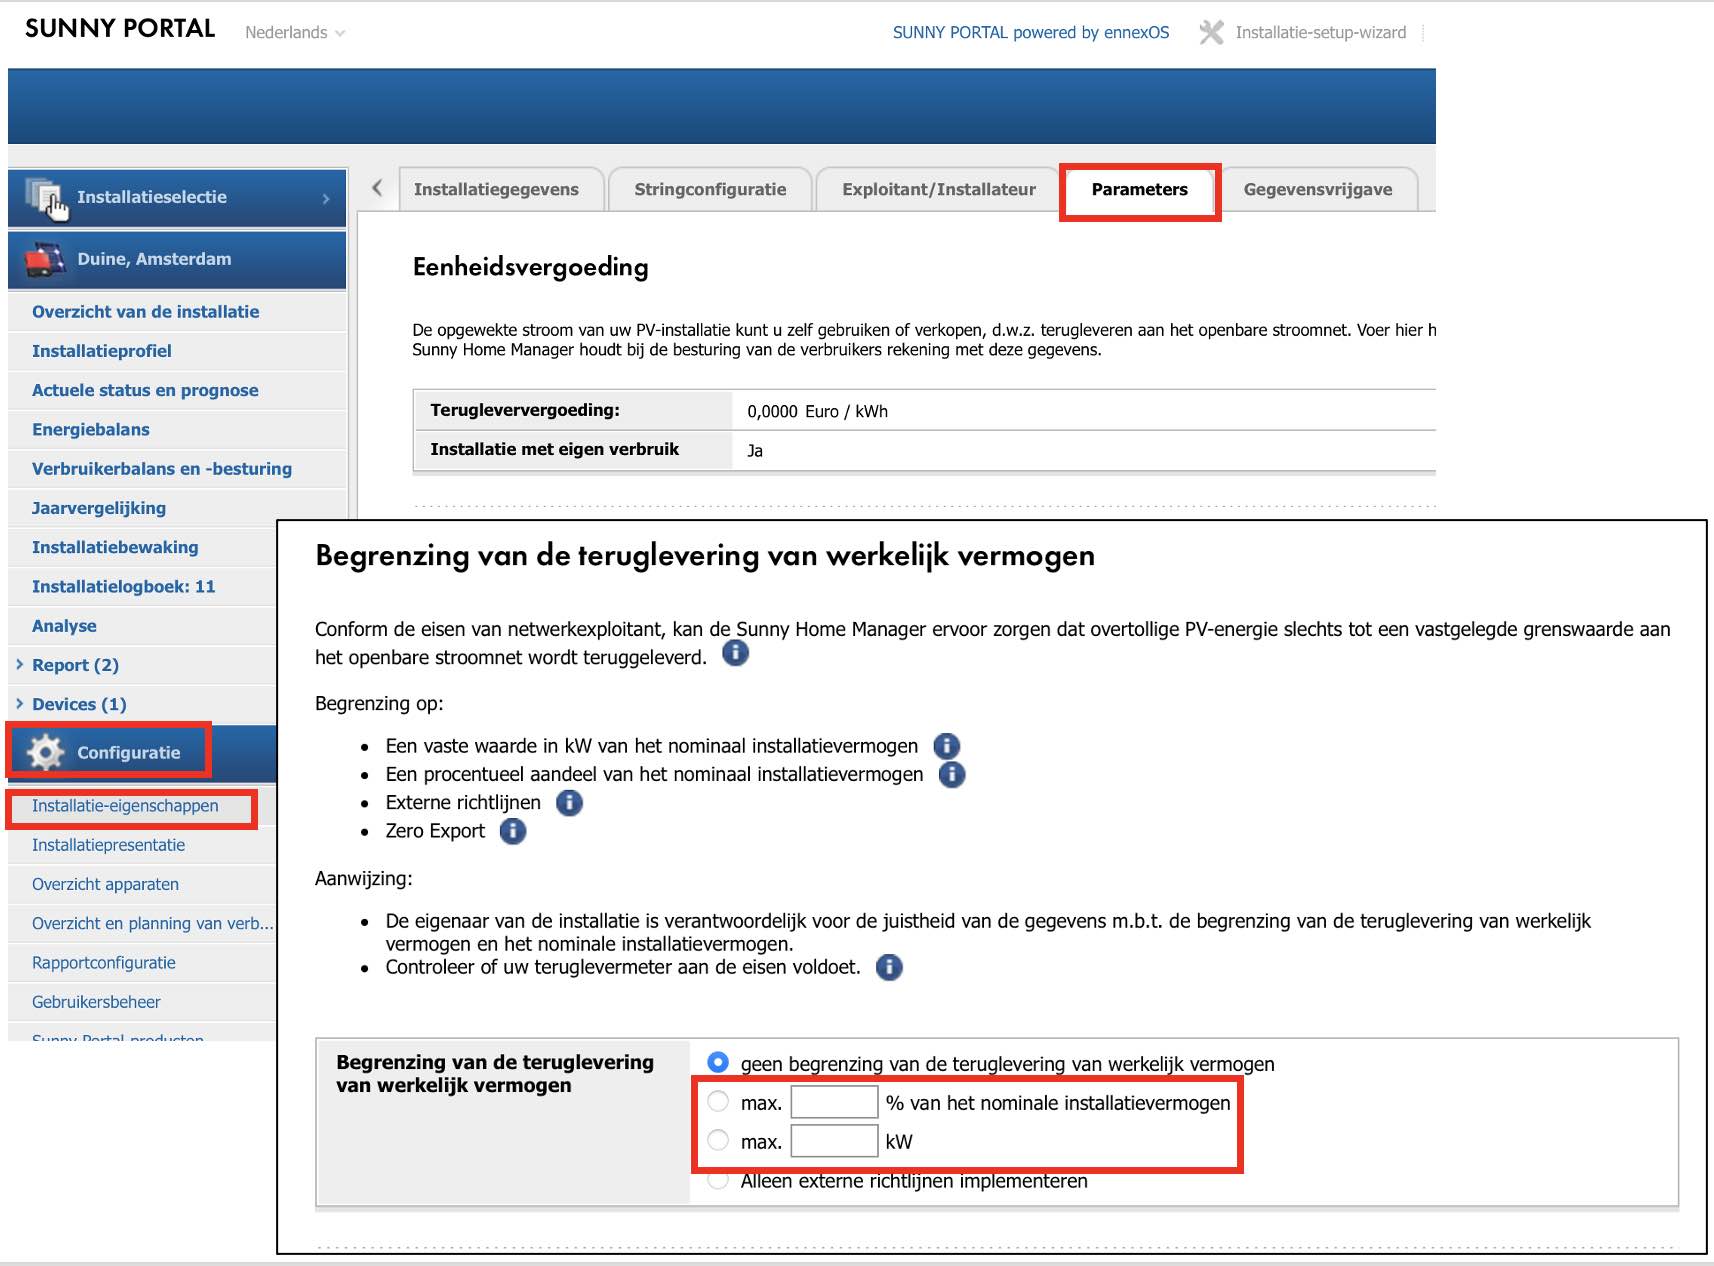
Task: Open the Nederlands language dropdown
Action: pyautogui.click(x=295, y=33)
